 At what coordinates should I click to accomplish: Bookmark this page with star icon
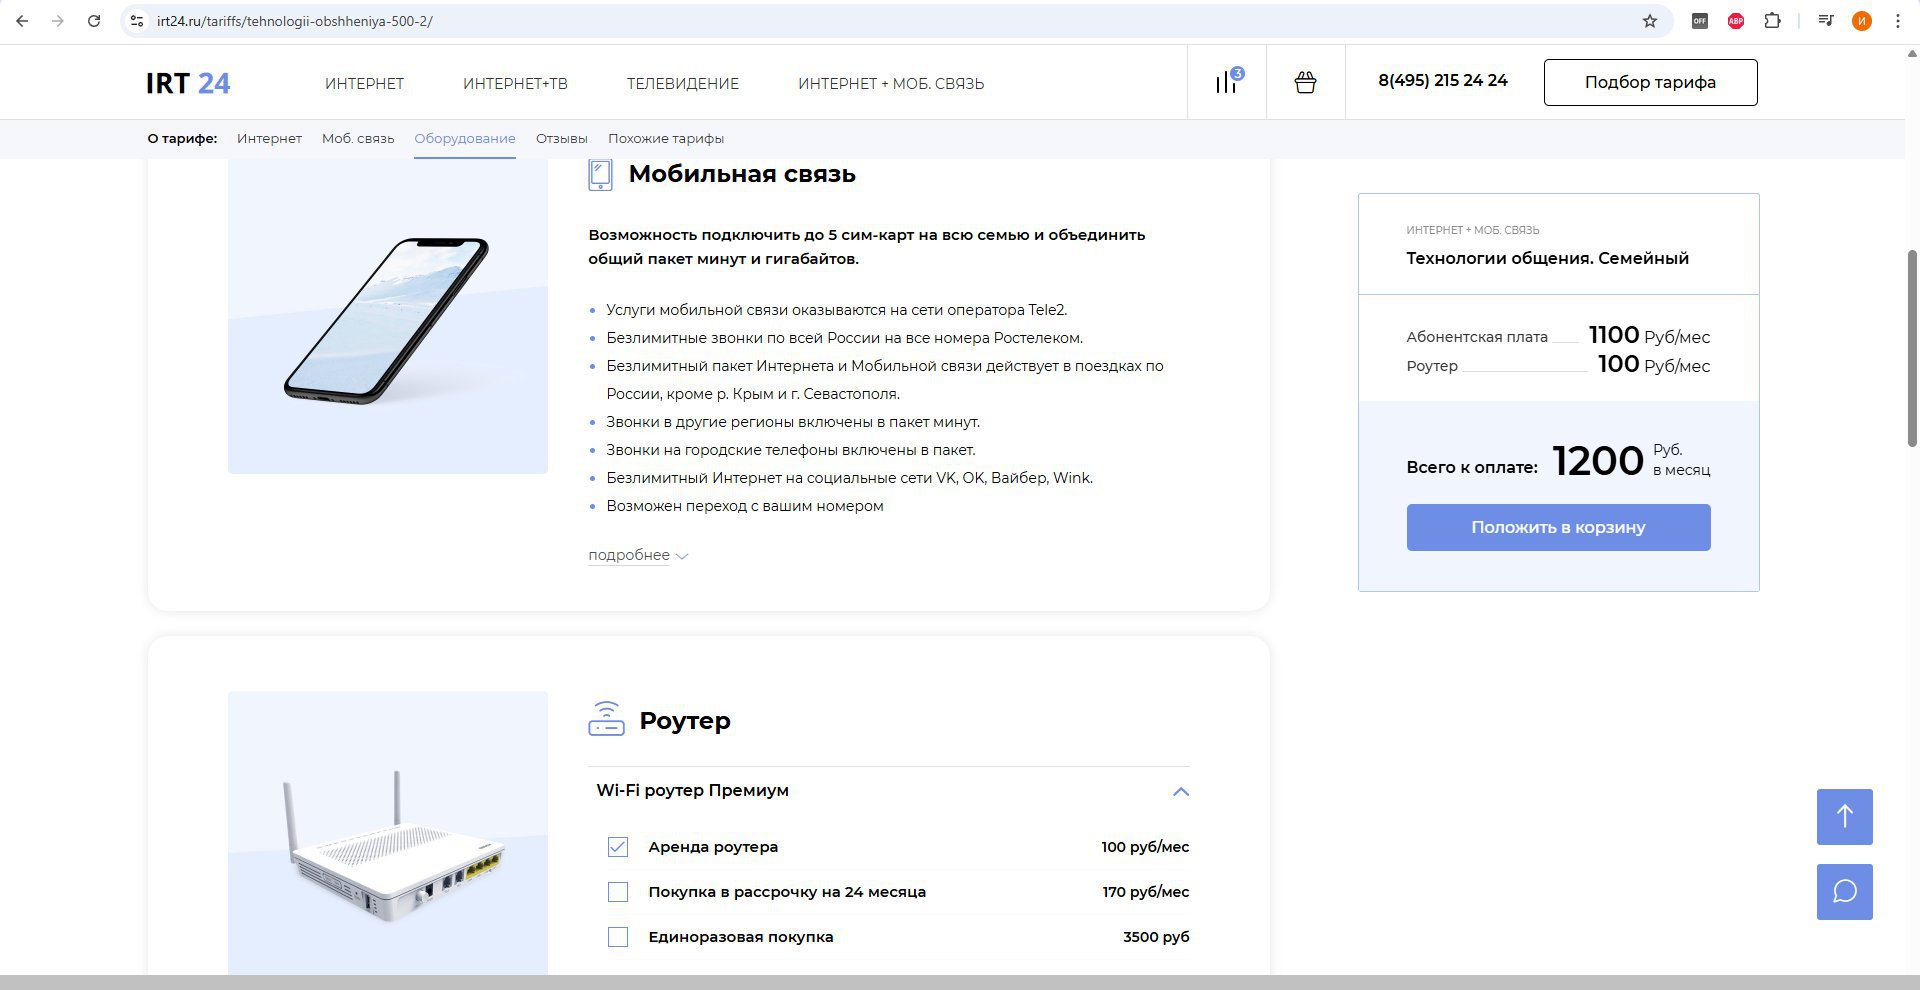(x=1650, y=21)
